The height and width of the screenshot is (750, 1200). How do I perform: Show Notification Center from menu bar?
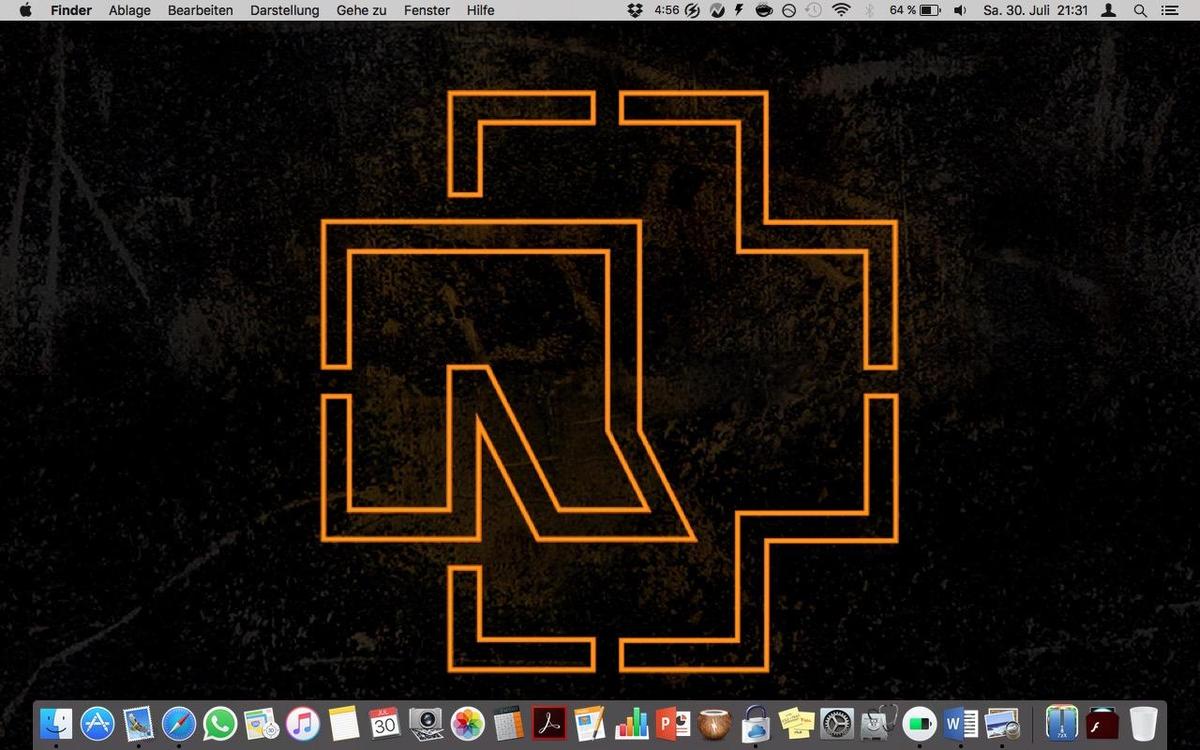pos(1171,10)
